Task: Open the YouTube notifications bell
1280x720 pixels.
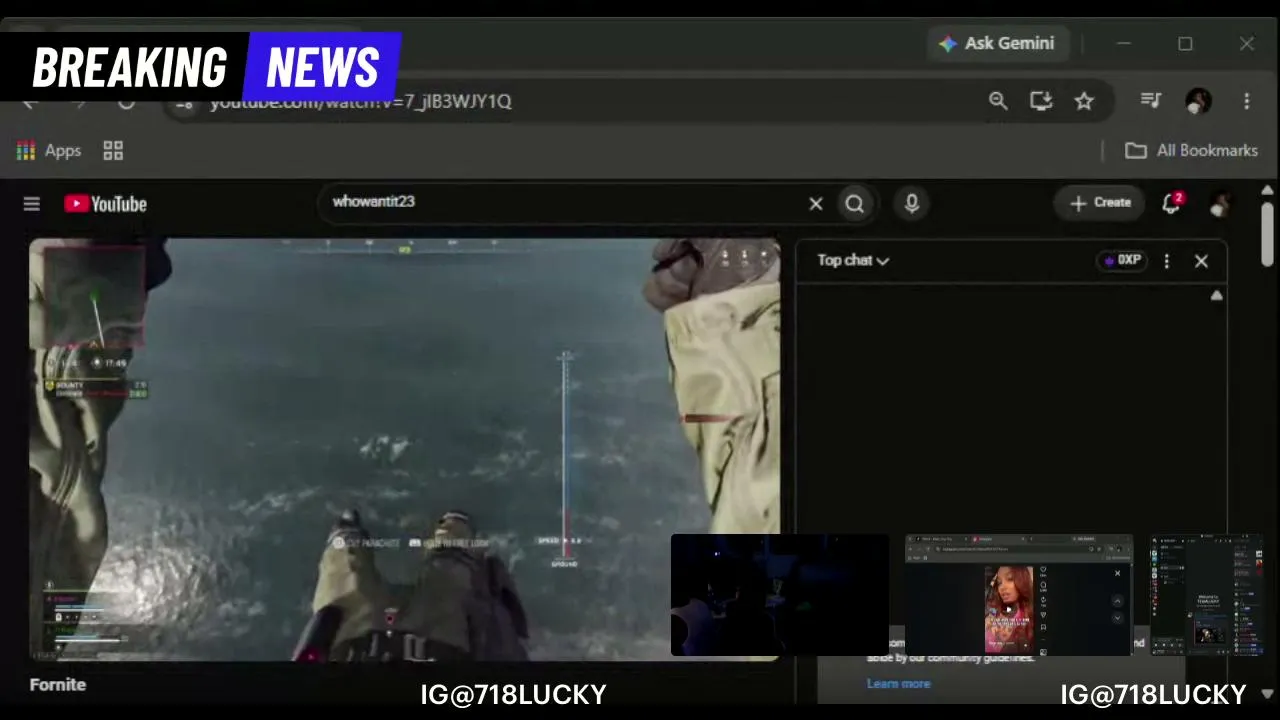Action: pyautogui.click(x=1172, y=203)
